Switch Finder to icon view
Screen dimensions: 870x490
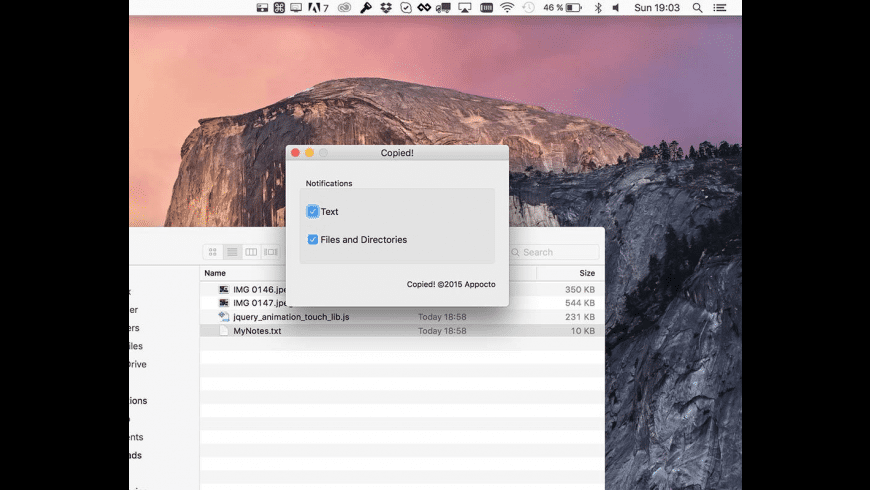click(213, 252)
